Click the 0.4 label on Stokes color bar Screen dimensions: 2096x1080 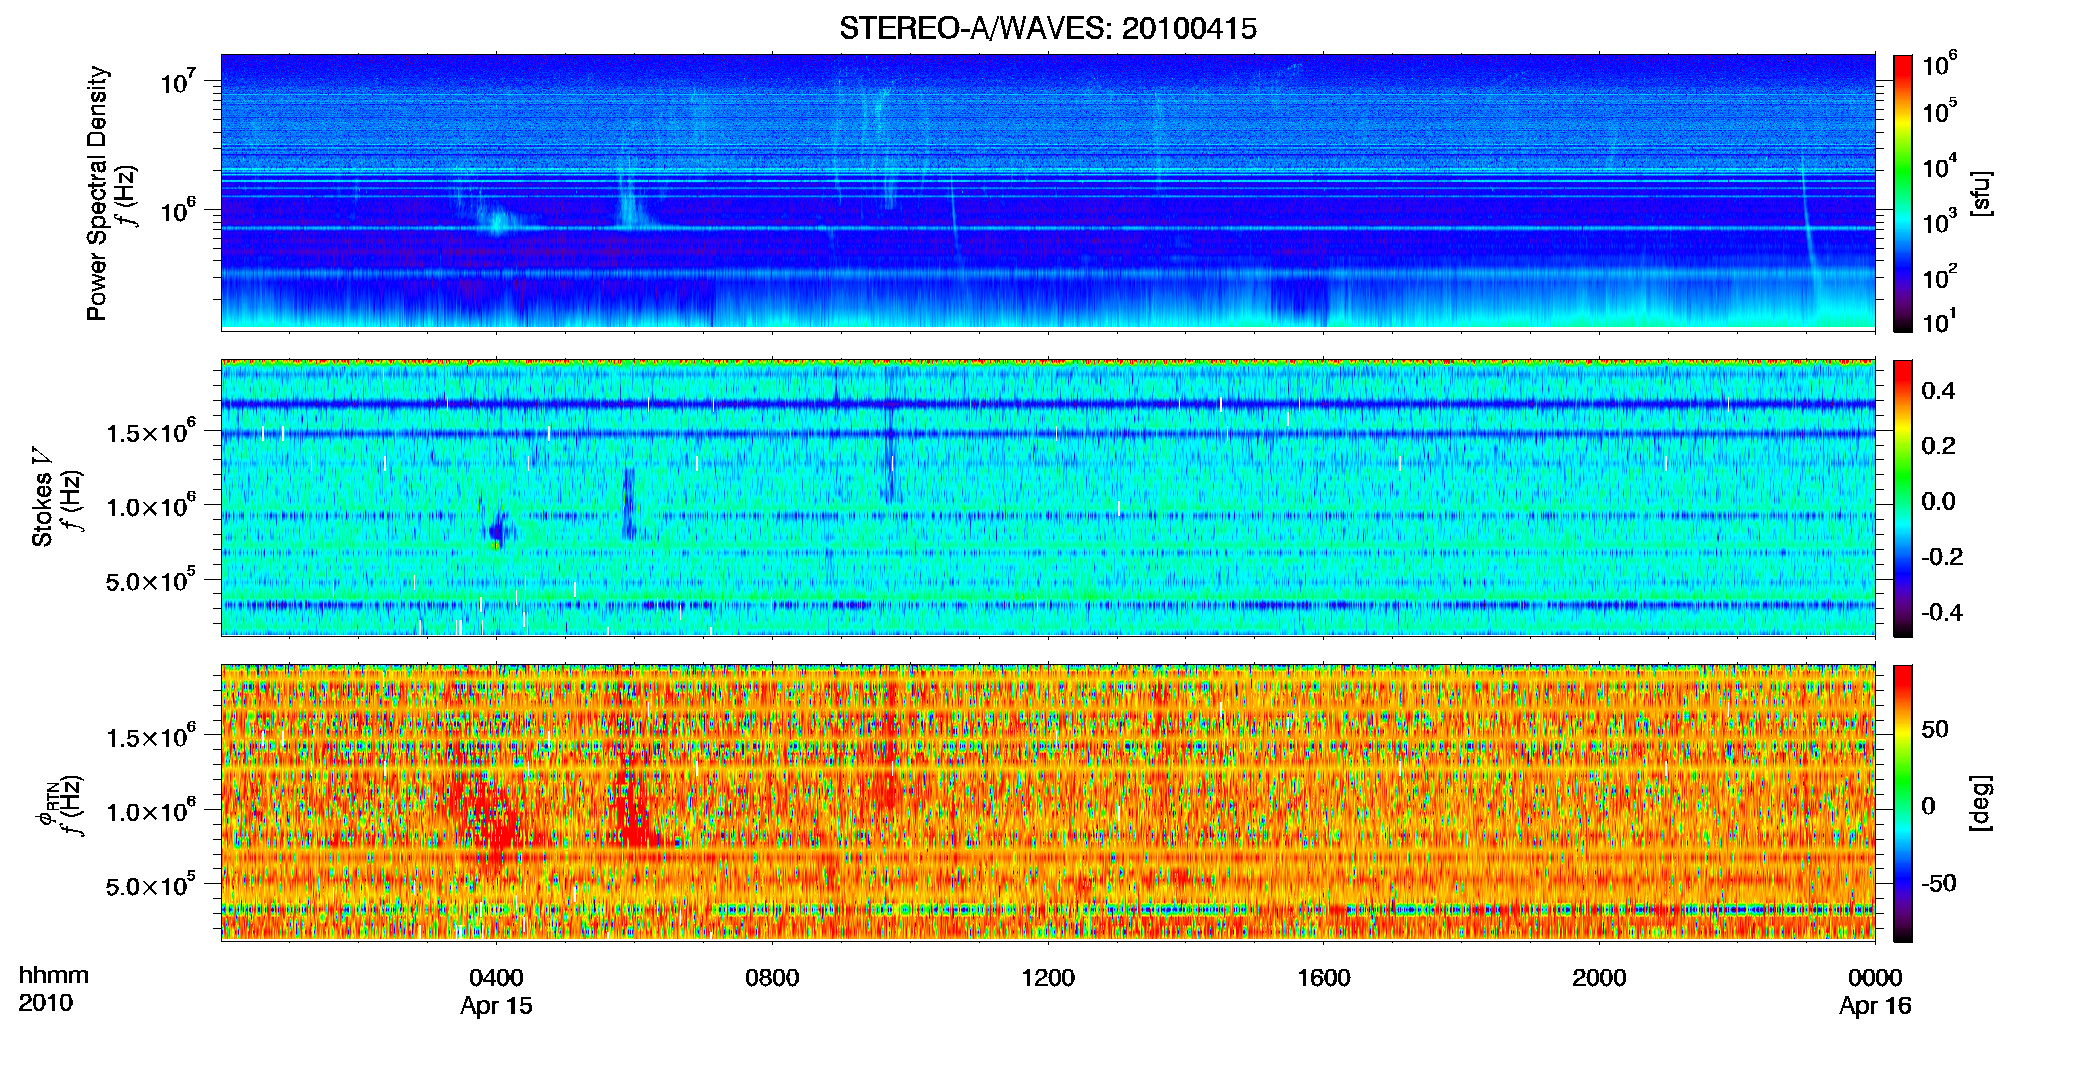[x=1938, y=391]
